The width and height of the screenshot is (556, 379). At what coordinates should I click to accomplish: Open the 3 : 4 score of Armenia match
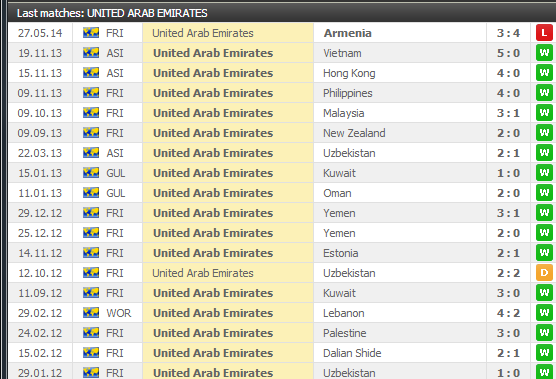tap(508, 33)
